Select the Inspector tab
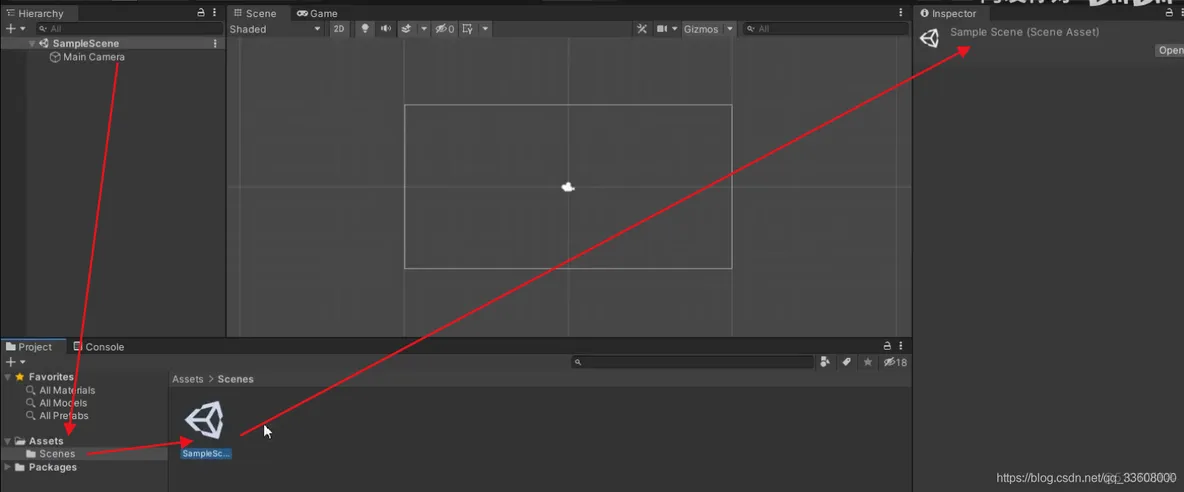Image resolution: width=1184 pixels, height=492 pixels. [x=948, y=13]
